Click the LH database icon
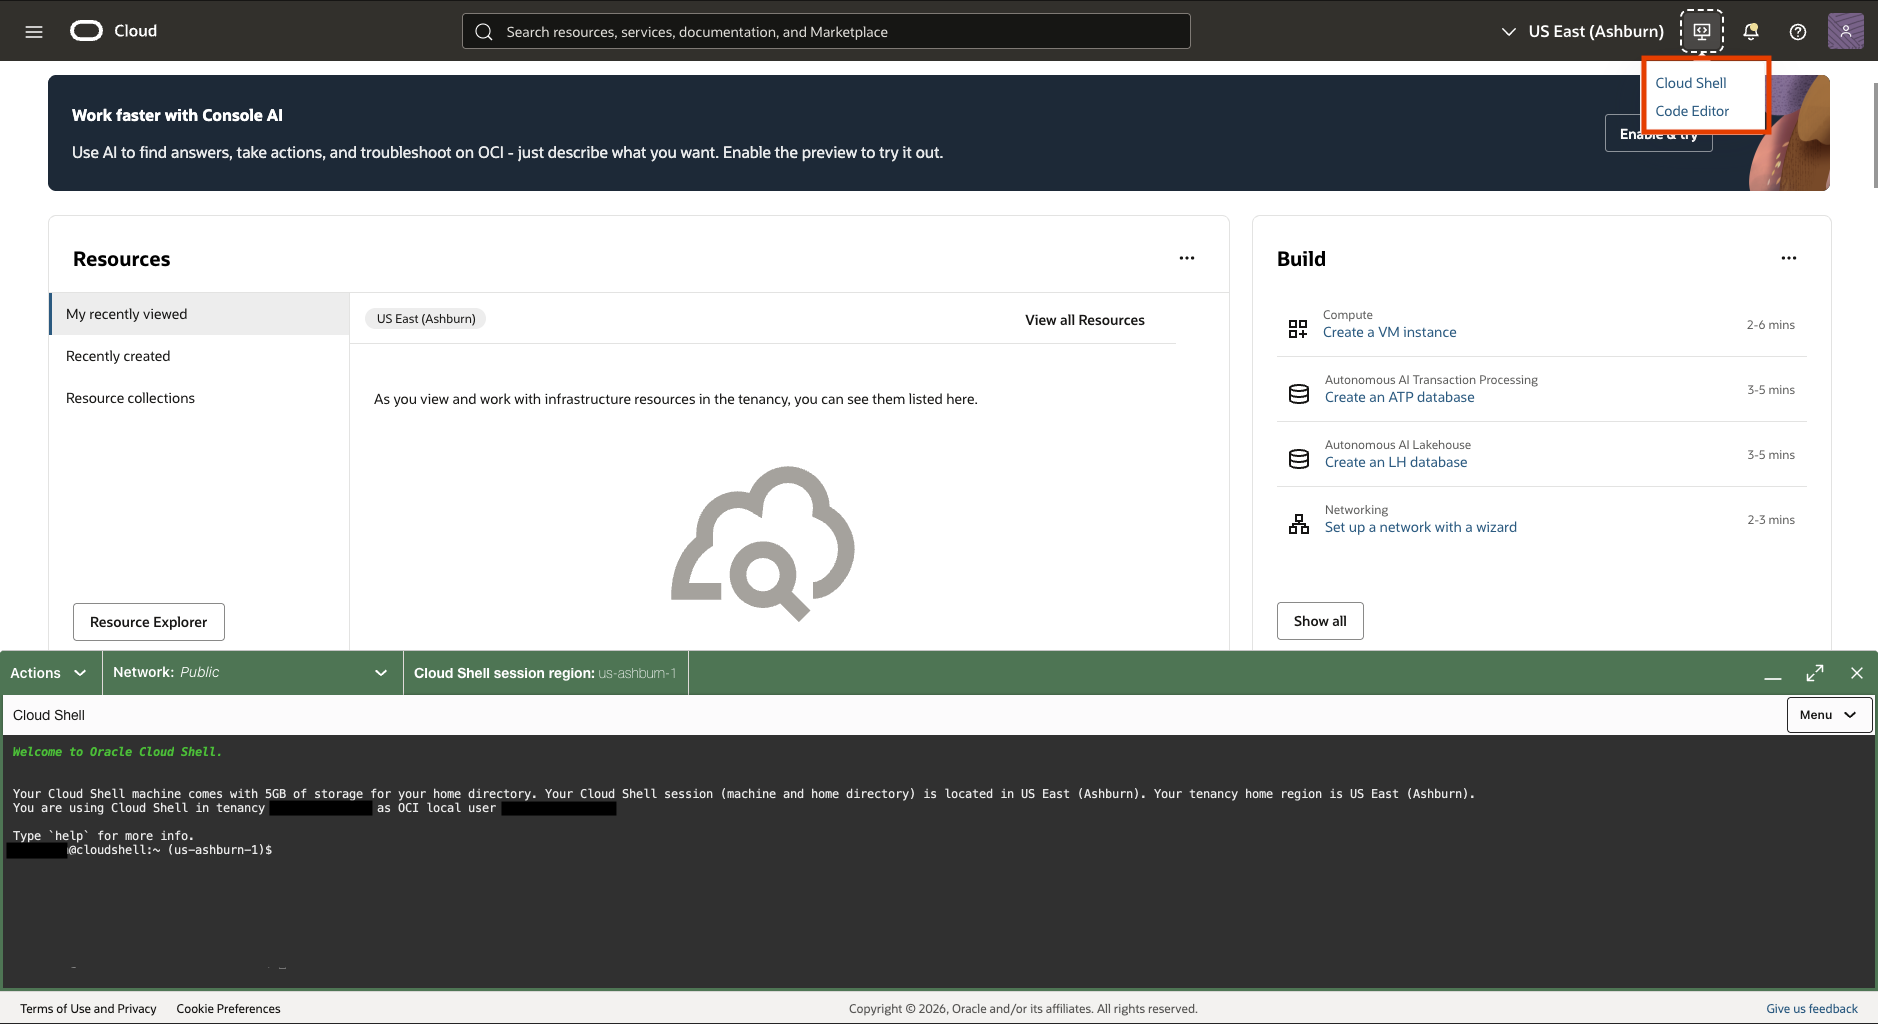Viewport: 1878px width, 1024px height. (x=1299, y=459)
